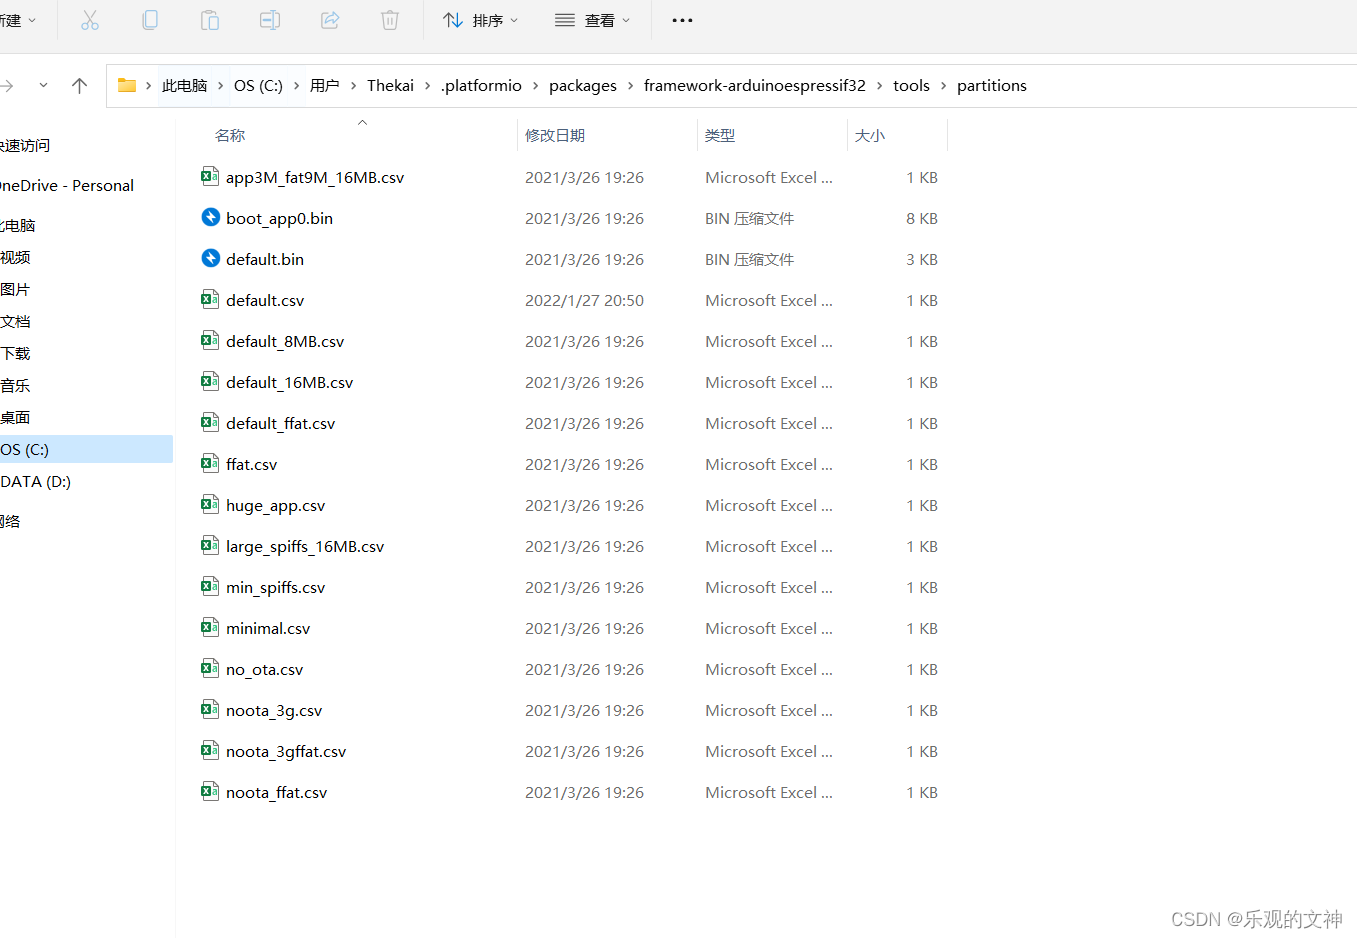1357x938 pixels.
Task: Click Excel icon of huge_app.csv
Action: (x=210, y=505)
